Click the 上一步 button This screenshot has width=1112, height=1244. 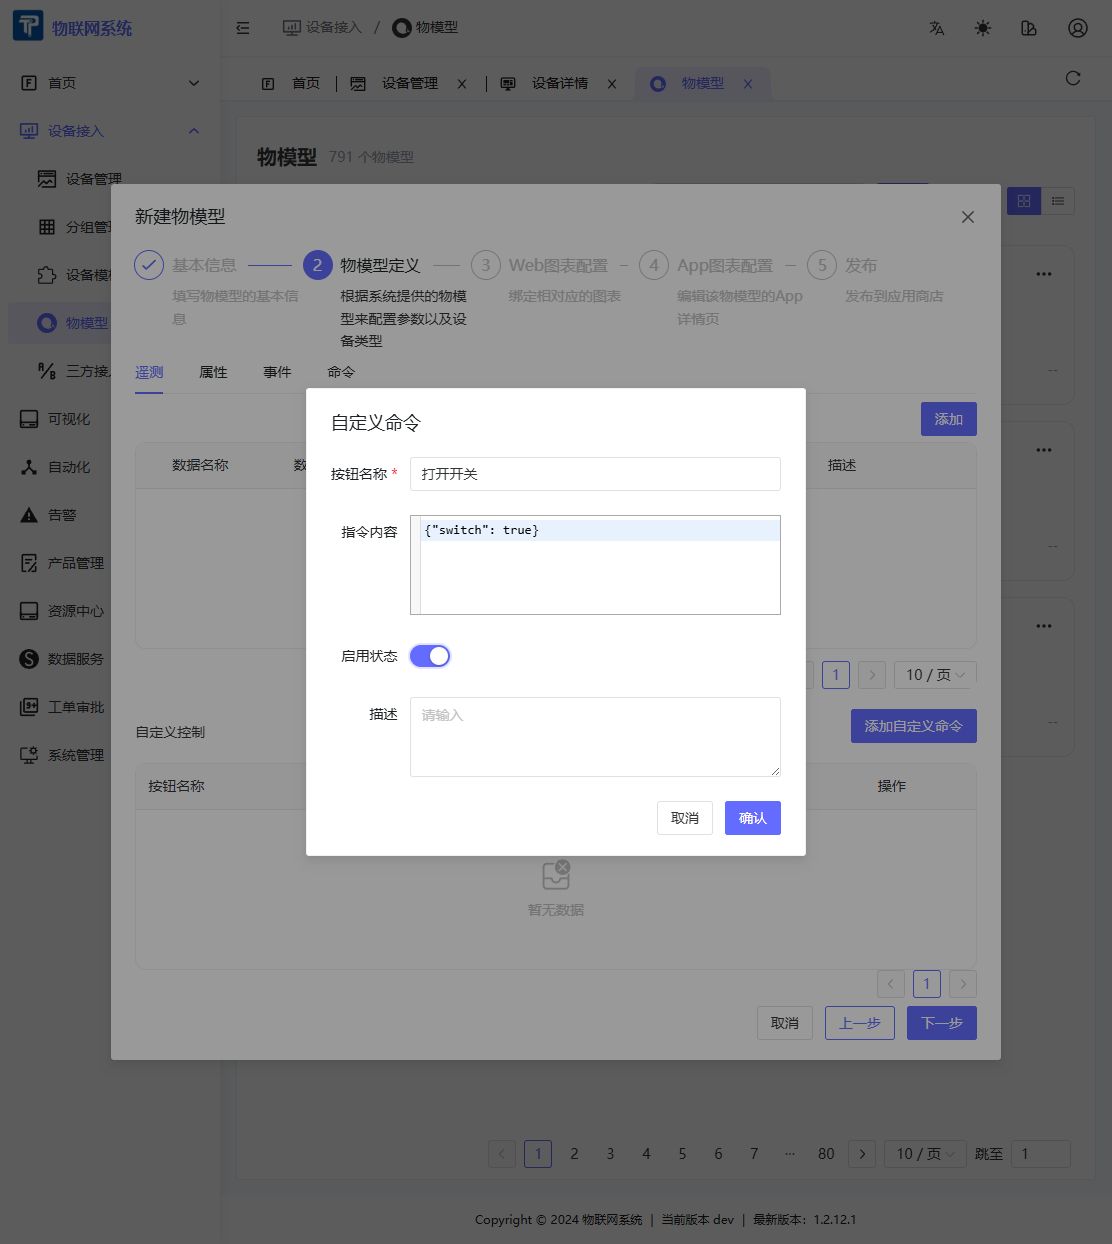tap(860, 1023)
